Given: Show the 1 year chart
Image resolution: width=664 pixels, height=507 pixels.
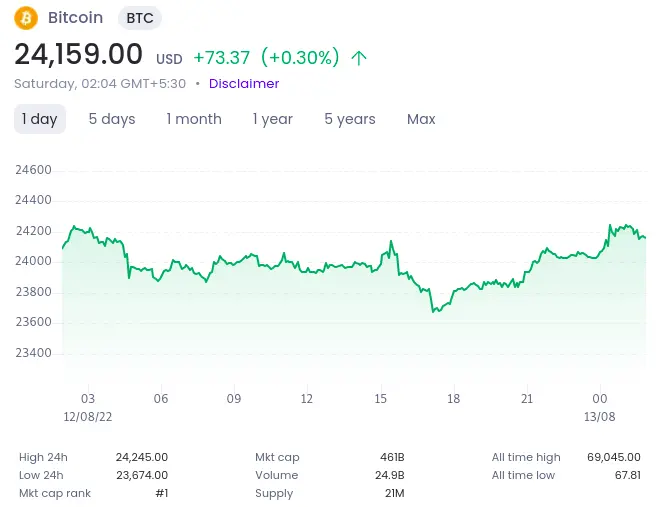Looking at the screenshot, I should [273, 119].
